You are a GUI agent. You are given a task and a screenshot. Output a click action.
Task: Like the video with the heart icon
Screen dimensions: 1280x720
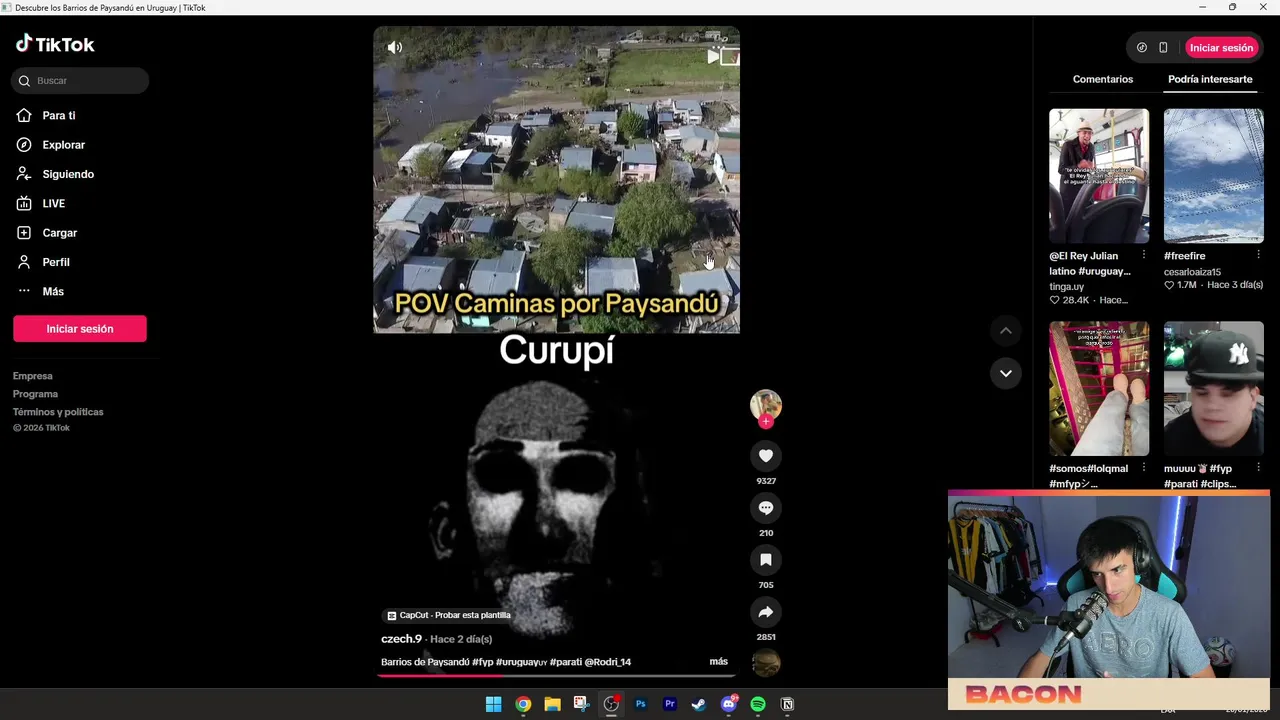766,456
